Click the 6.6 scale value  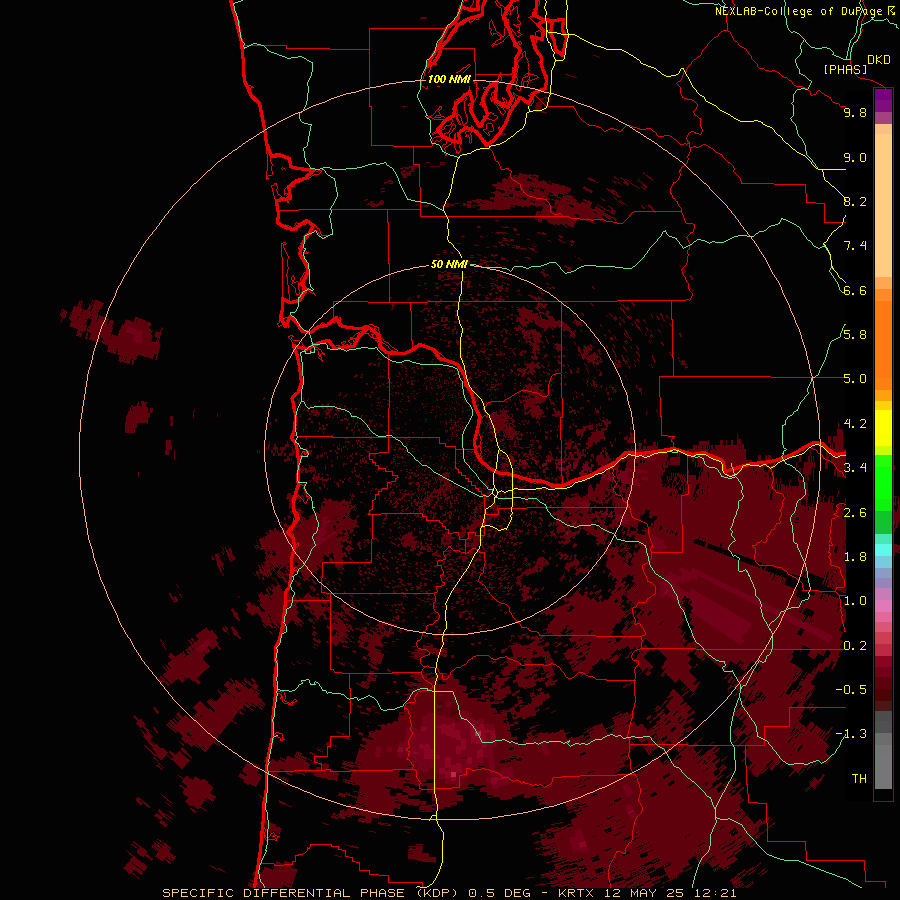pos(855,290)
